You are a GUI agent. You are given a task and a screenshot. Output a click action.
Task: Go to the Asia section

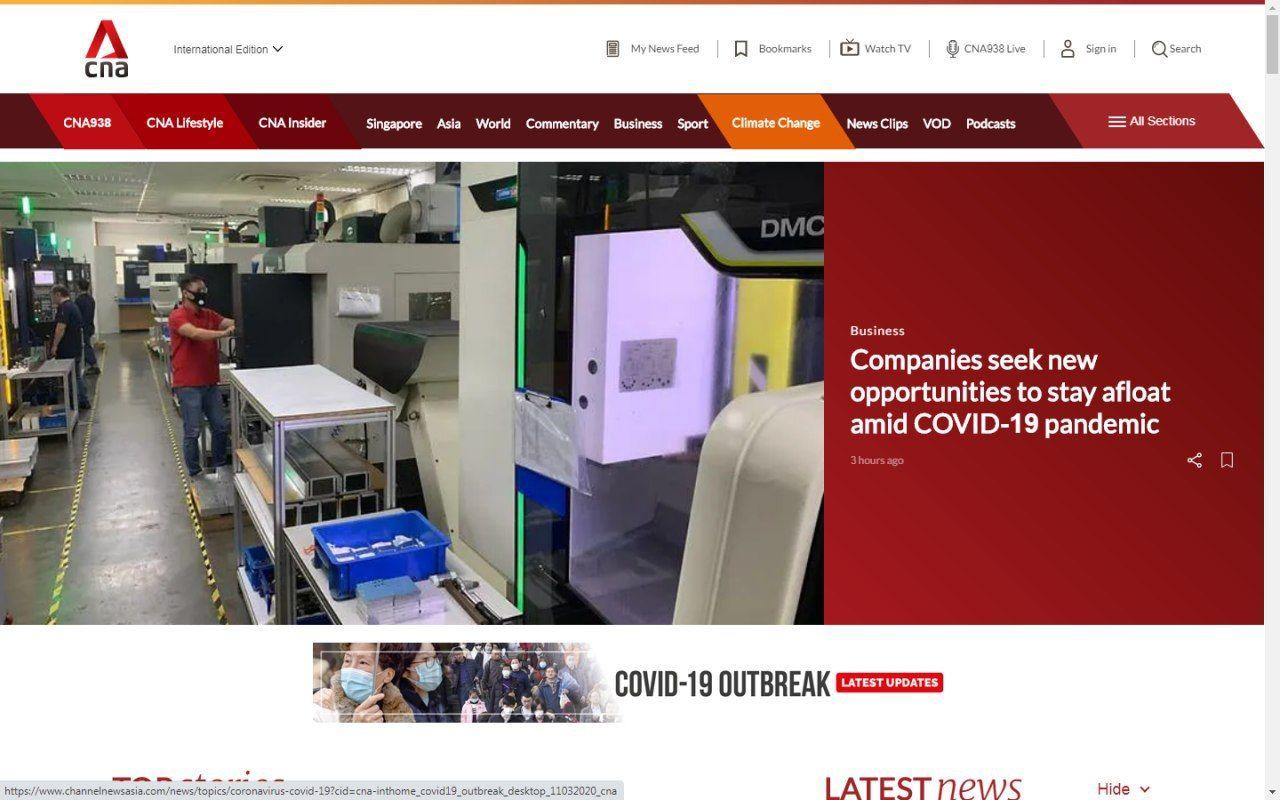click(449, 123)
